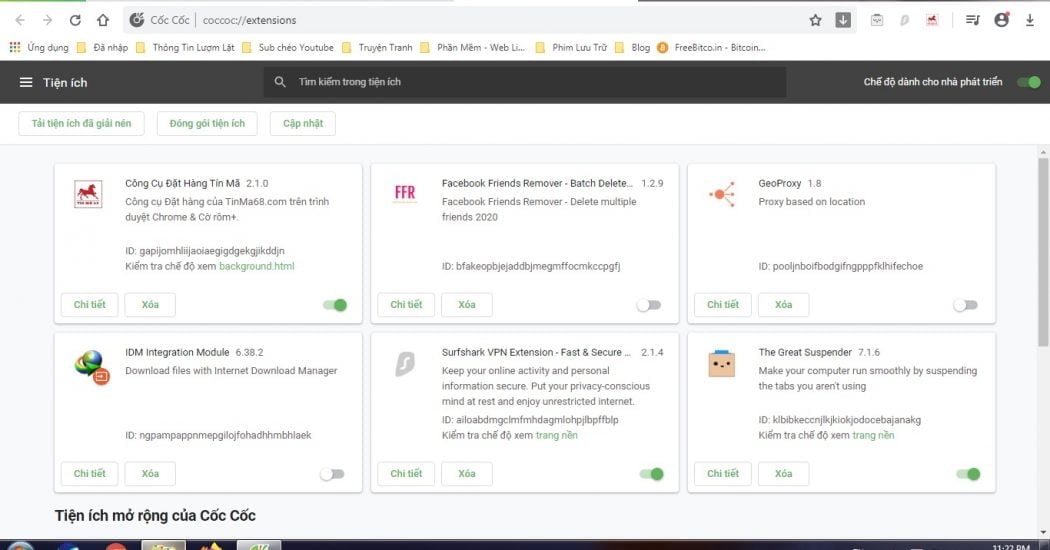Screen dimensions: 1050x550
Task: Enable IDM Integration Module extension
Action: tap(332, 474)
